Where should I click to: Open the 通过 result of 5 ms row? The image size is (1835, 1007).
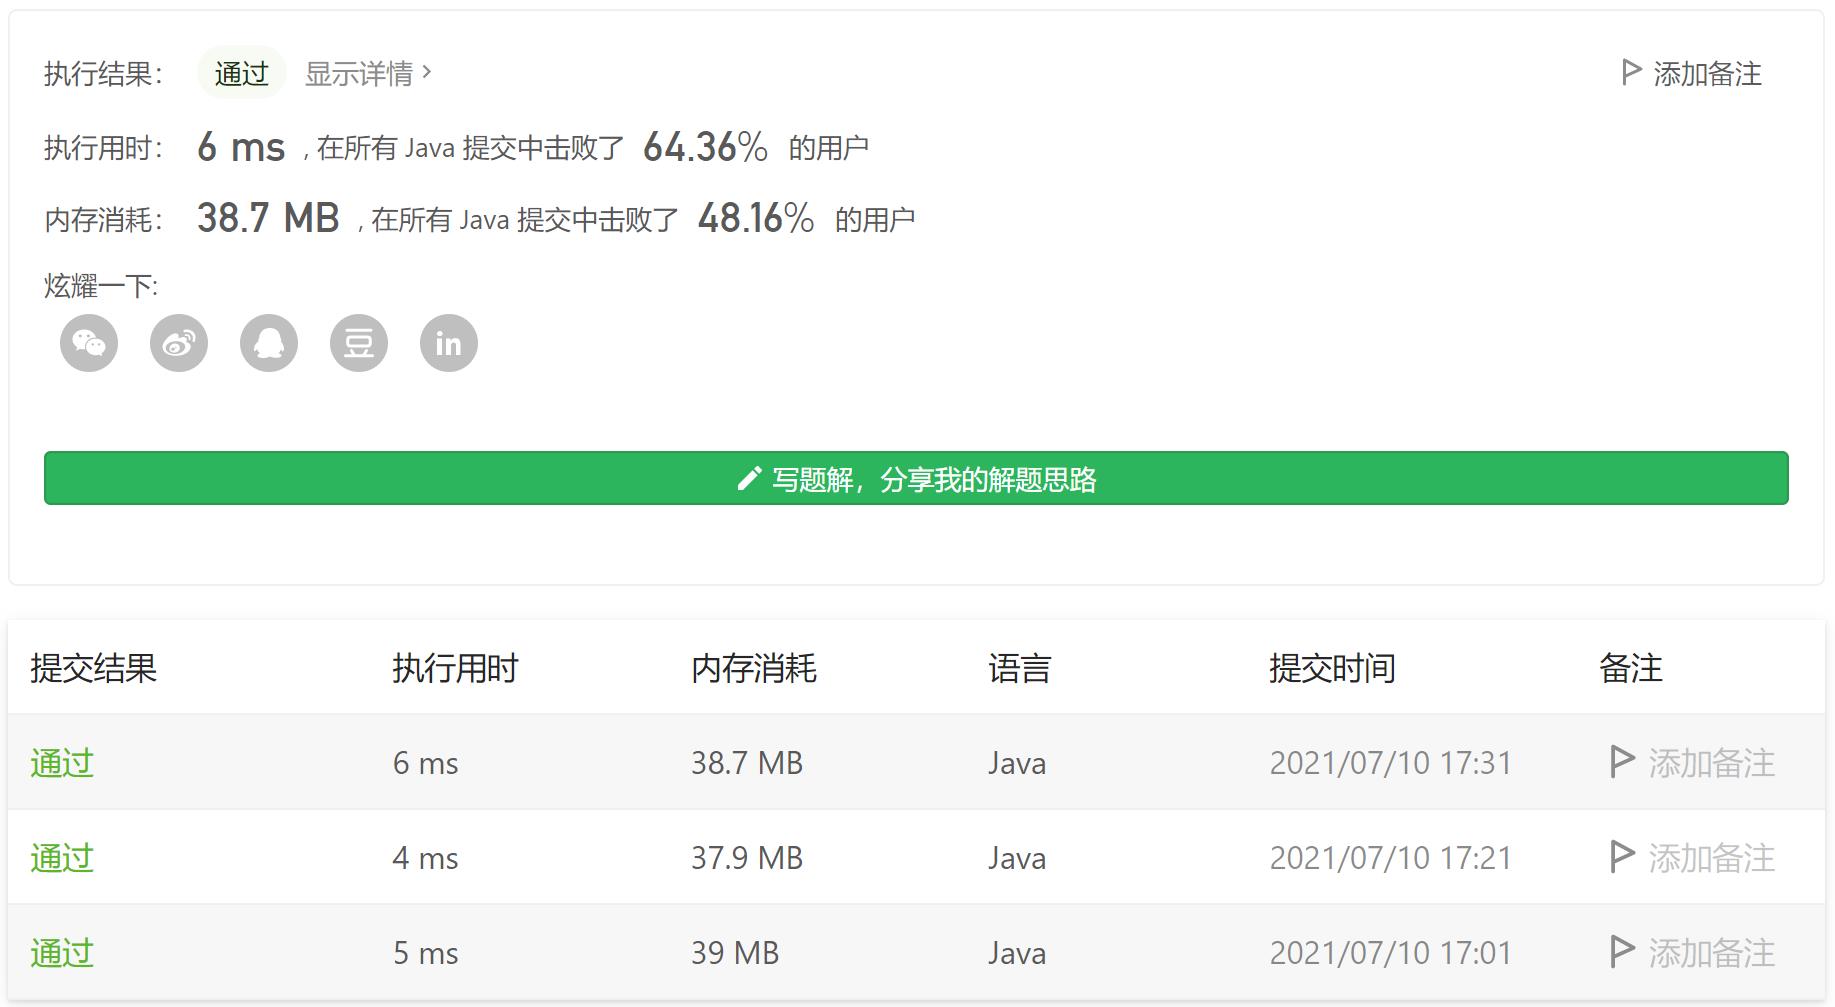tap(62, 953)
